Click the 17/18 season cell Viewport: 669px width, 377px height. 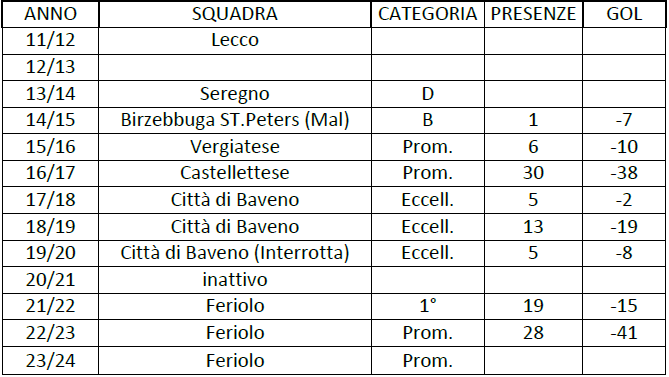coord(50,200)
